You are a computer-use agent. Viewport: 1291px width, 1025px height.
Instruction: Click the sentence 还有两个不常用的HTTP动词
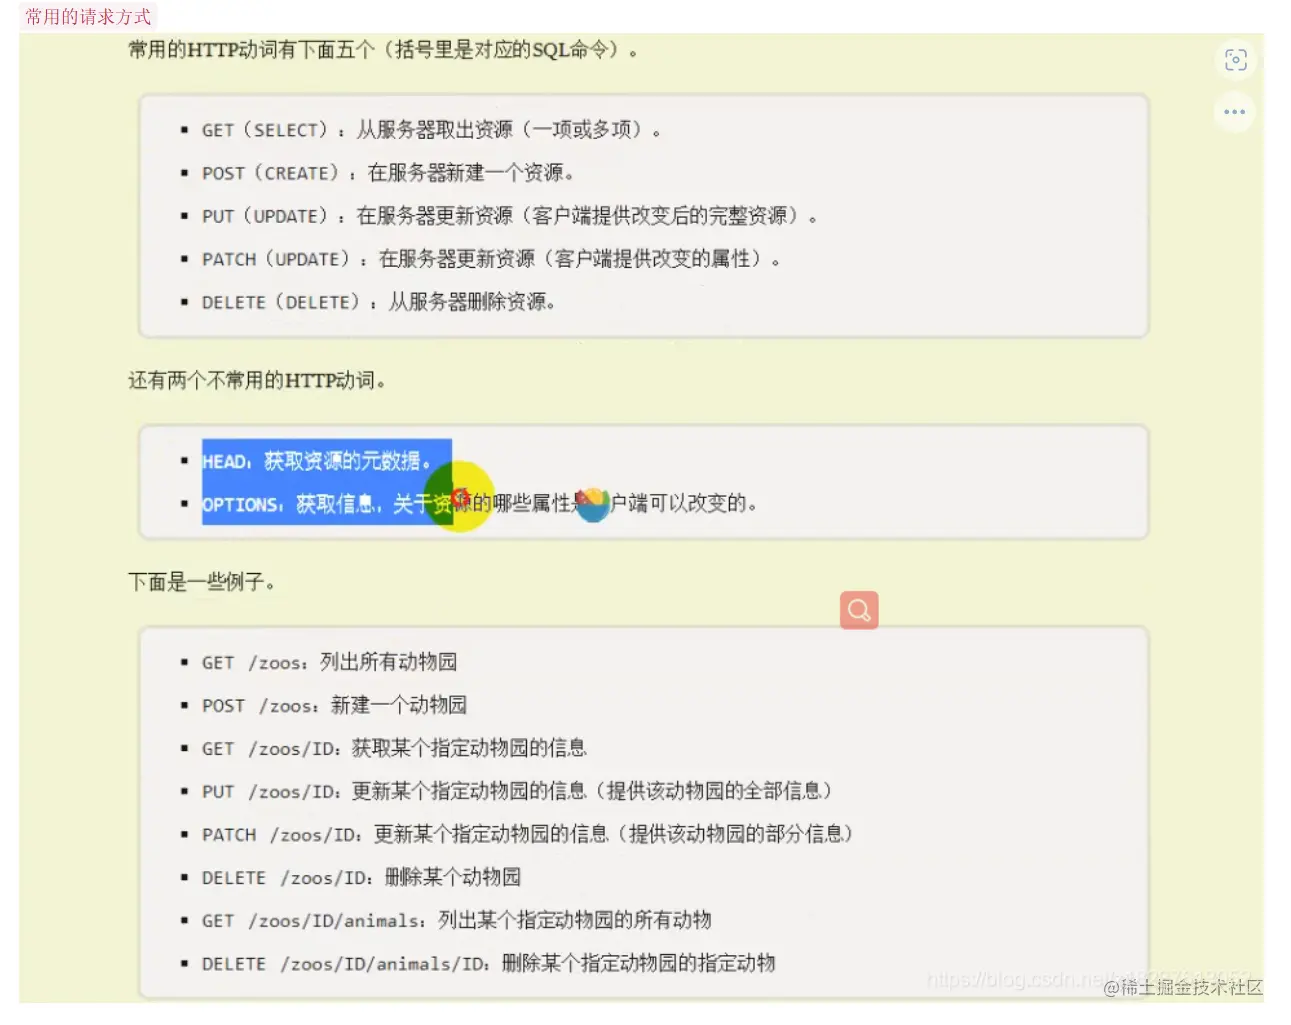click(257, 381)
